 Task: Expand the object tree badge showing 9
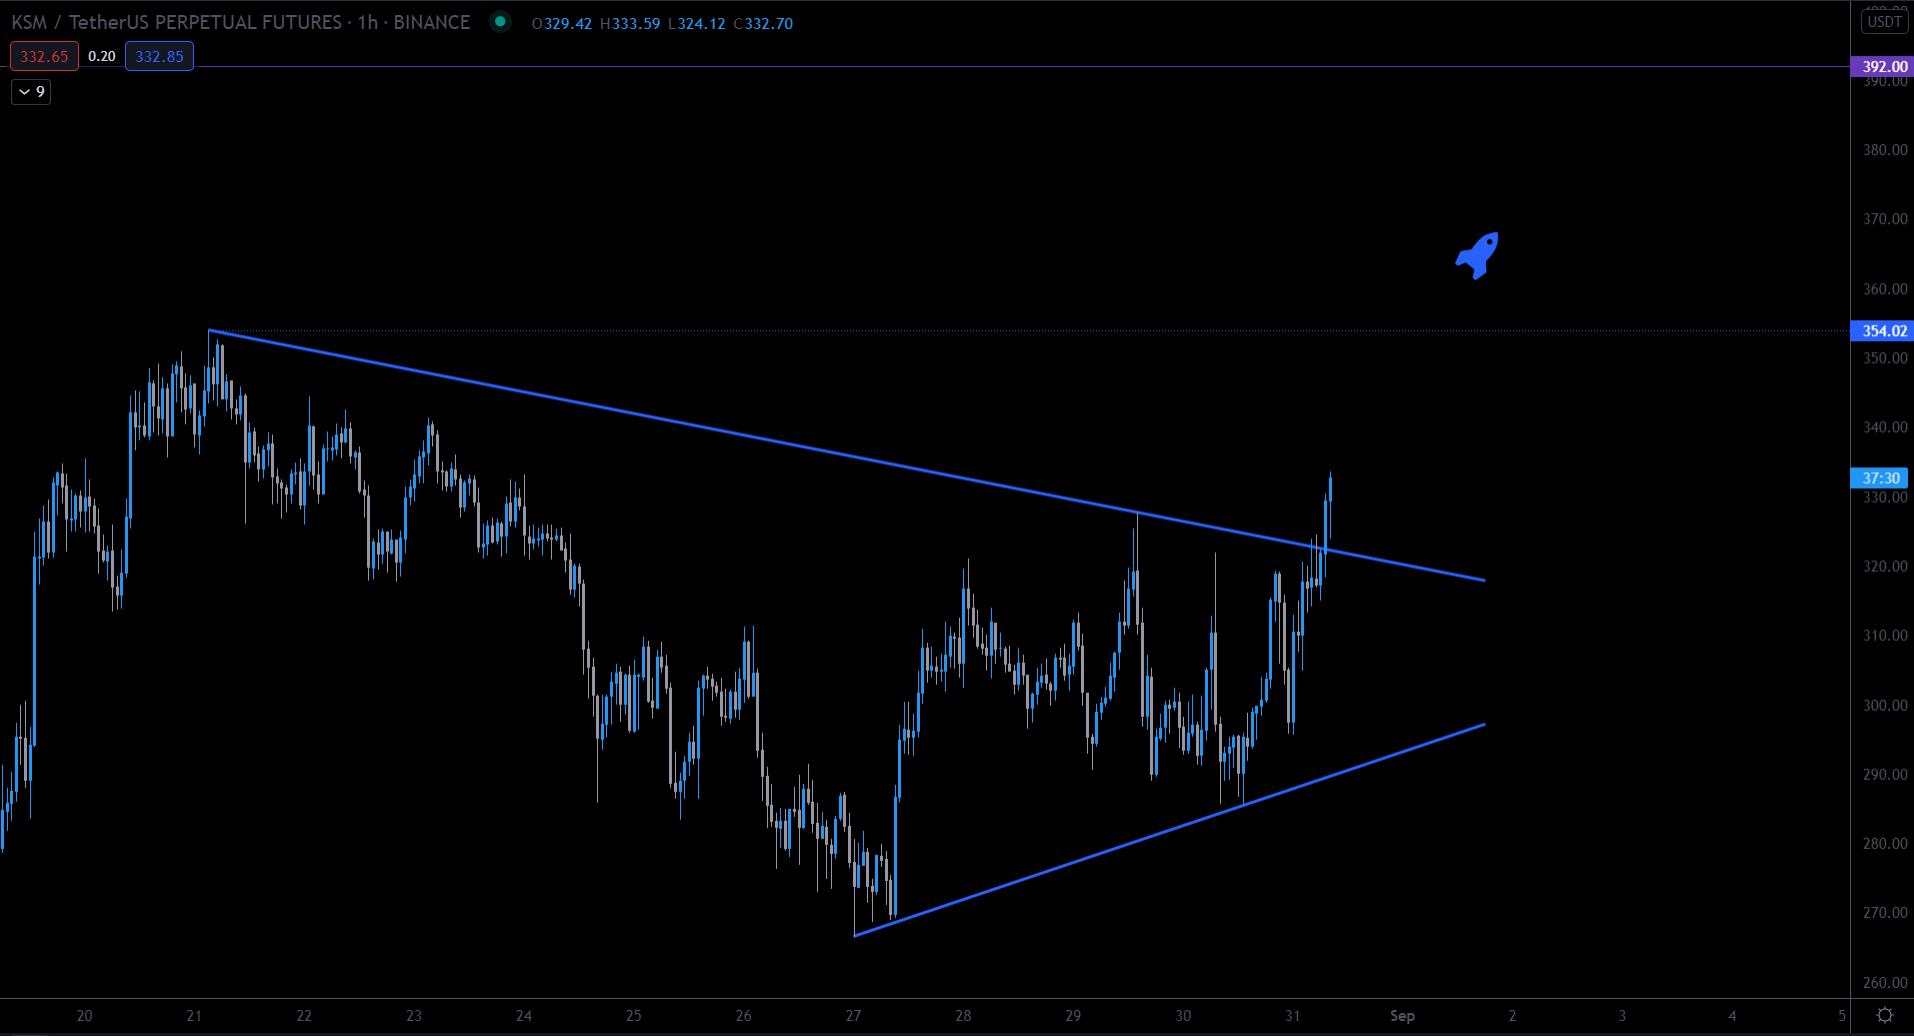click(30, 91)
